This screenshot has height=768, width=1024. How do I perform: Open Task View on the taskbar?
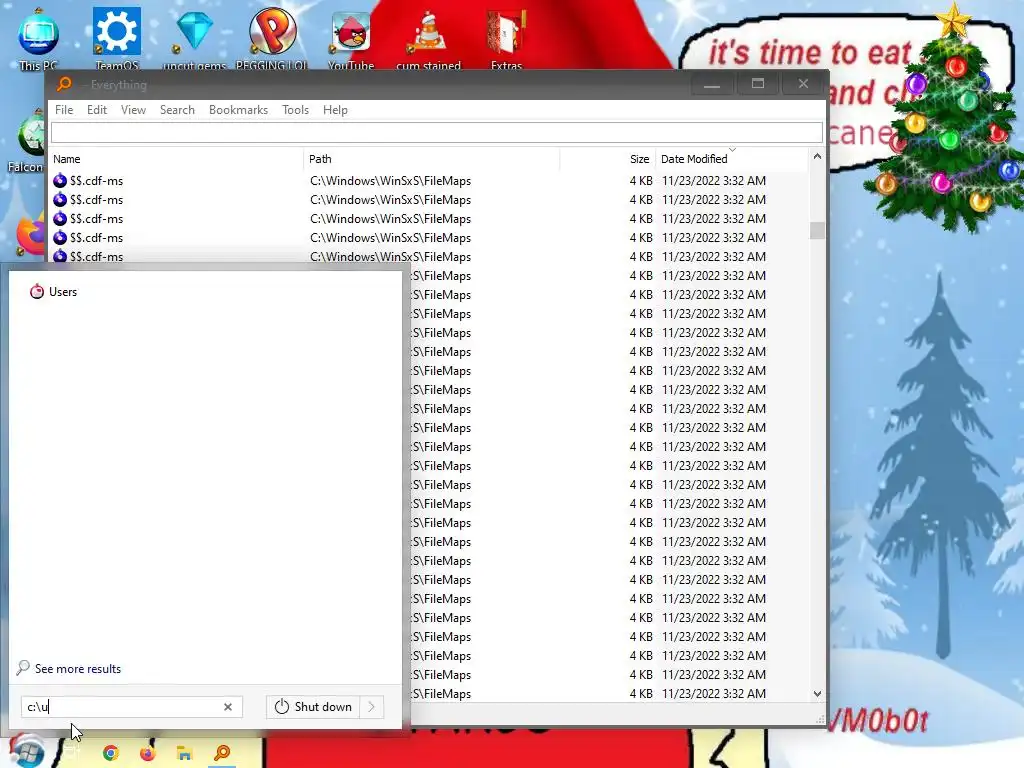click(x=72, y=753)
